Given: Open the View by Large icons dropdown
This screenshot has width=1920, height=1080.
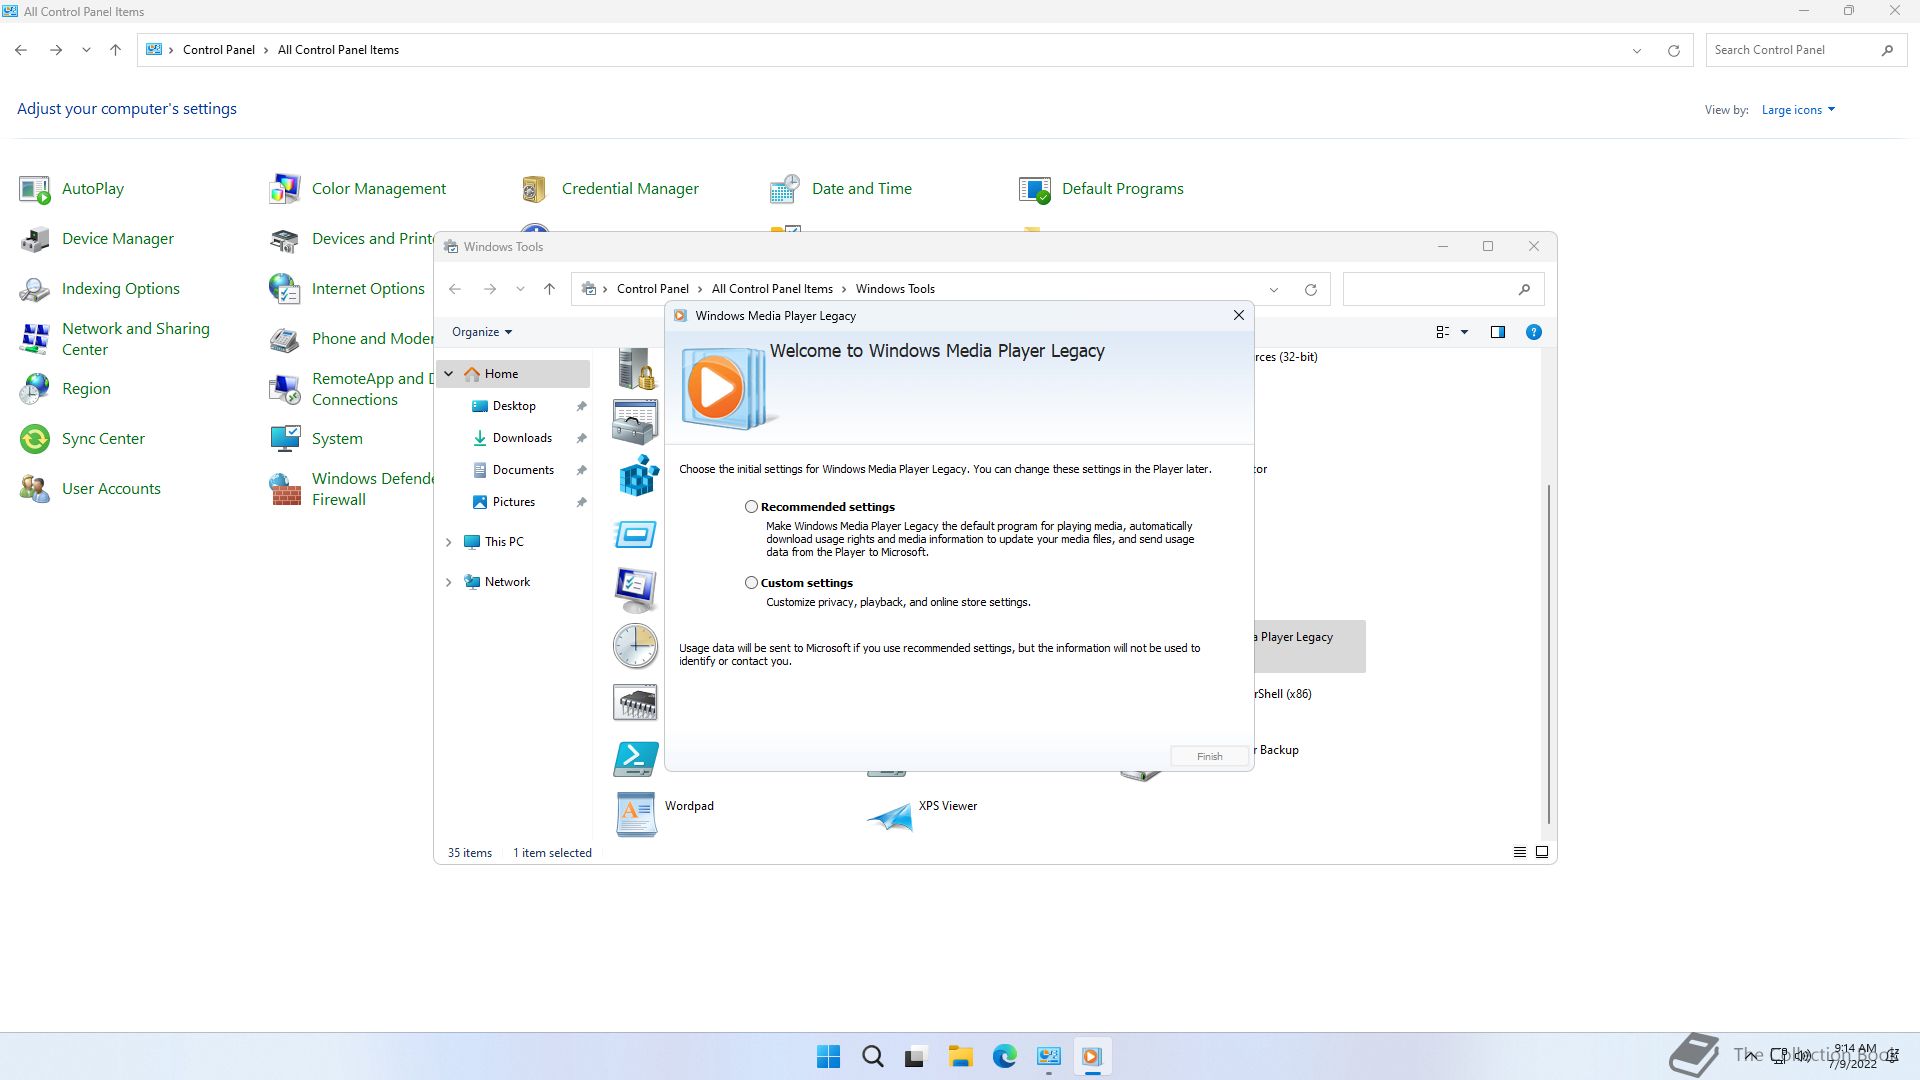Looking at the screenshot, I should [1798, 110].
